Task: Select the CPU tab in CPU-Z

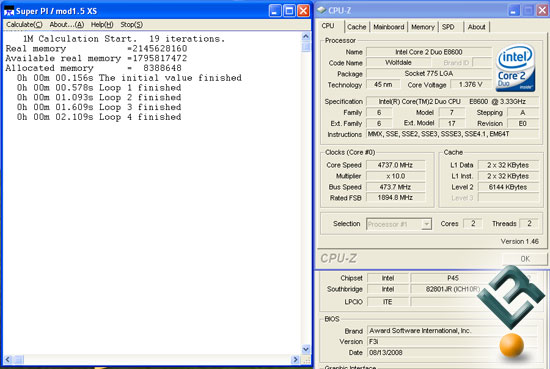Action: point(328,26)
